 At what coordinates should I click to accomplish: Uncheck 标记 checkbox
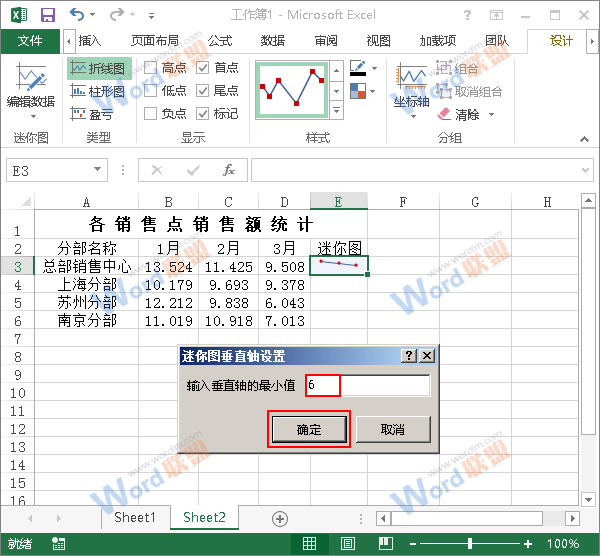click(x=202, y=114)
